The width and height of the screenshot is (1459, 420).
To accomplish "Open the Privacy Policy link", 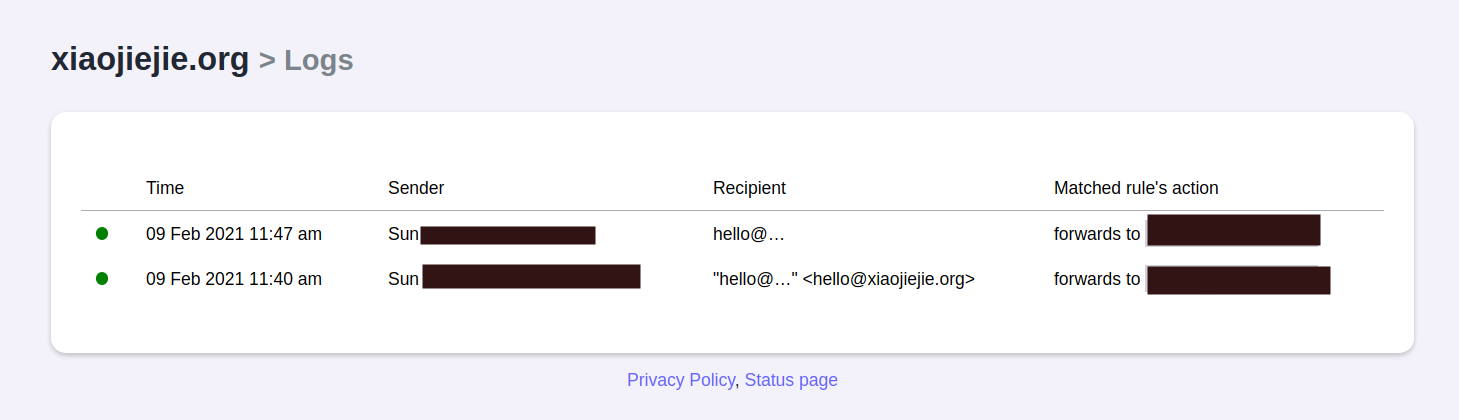I will (681, 380).
